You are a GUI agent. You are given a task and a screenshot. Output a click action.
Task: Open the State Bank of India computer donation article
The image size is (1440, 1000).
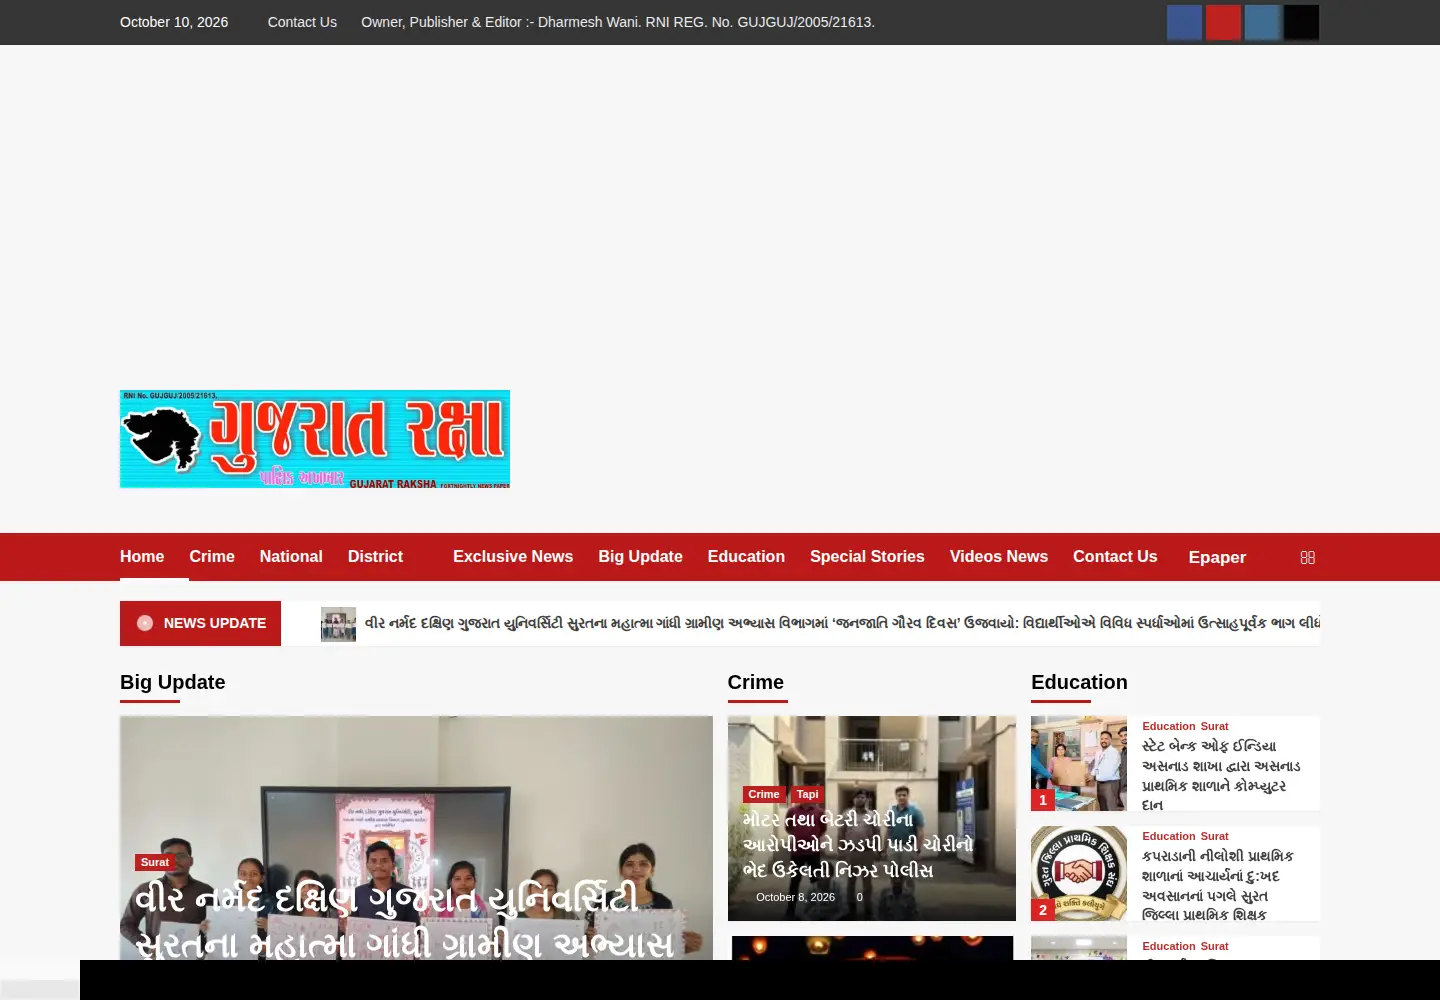coord(1221,775)
